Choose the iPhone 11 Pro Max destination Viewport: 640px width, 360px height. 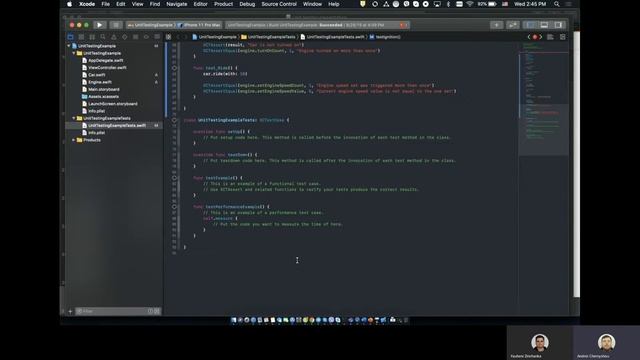(200, 25)
